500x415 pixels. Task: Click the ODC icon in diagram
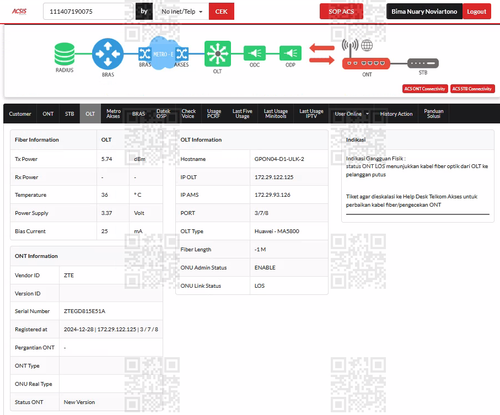255,53
